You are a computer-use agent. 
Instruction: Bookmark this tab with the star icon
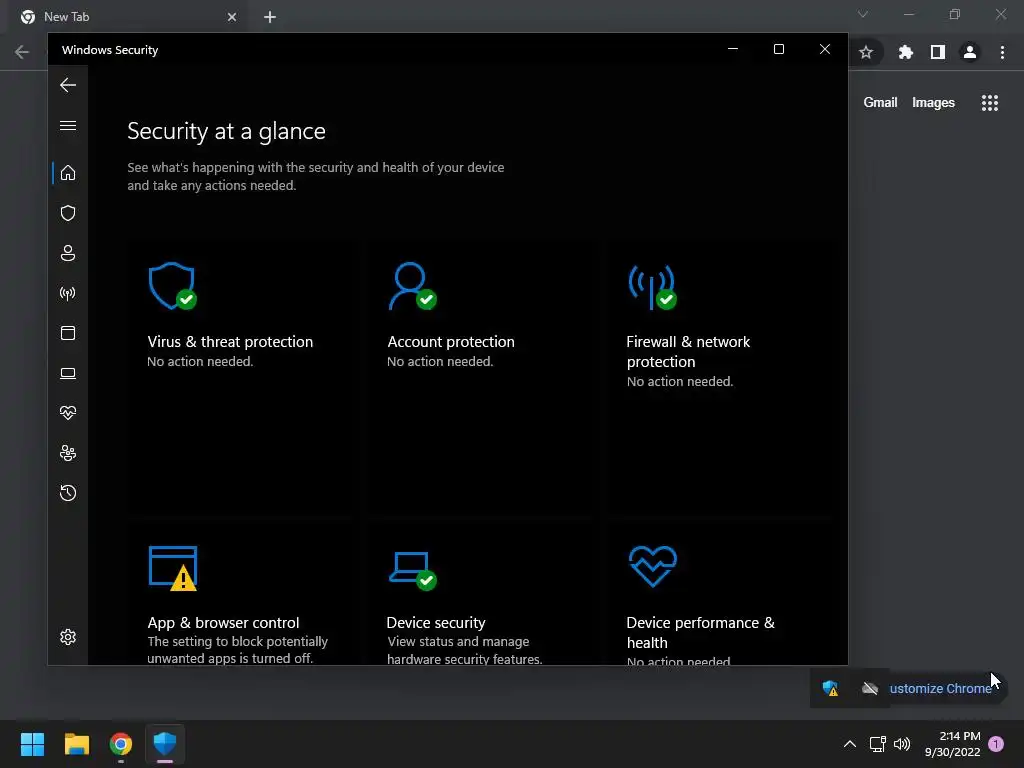[866, 52]
